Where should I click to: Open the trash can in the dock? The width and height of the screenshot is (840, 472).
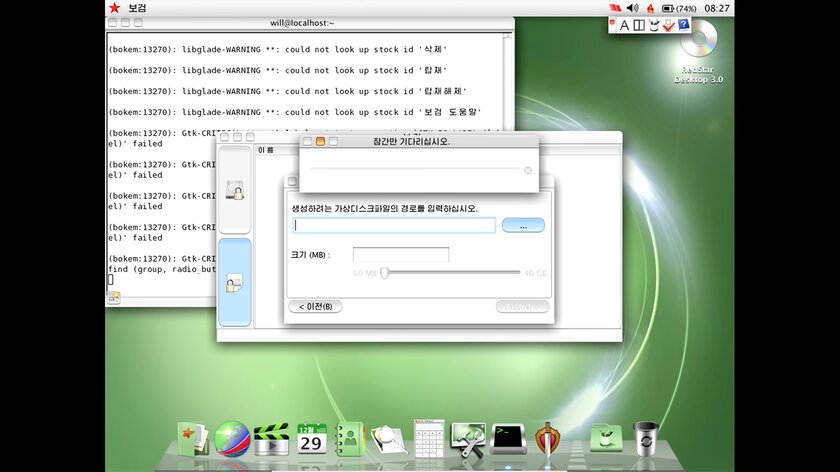click(646, 438)
